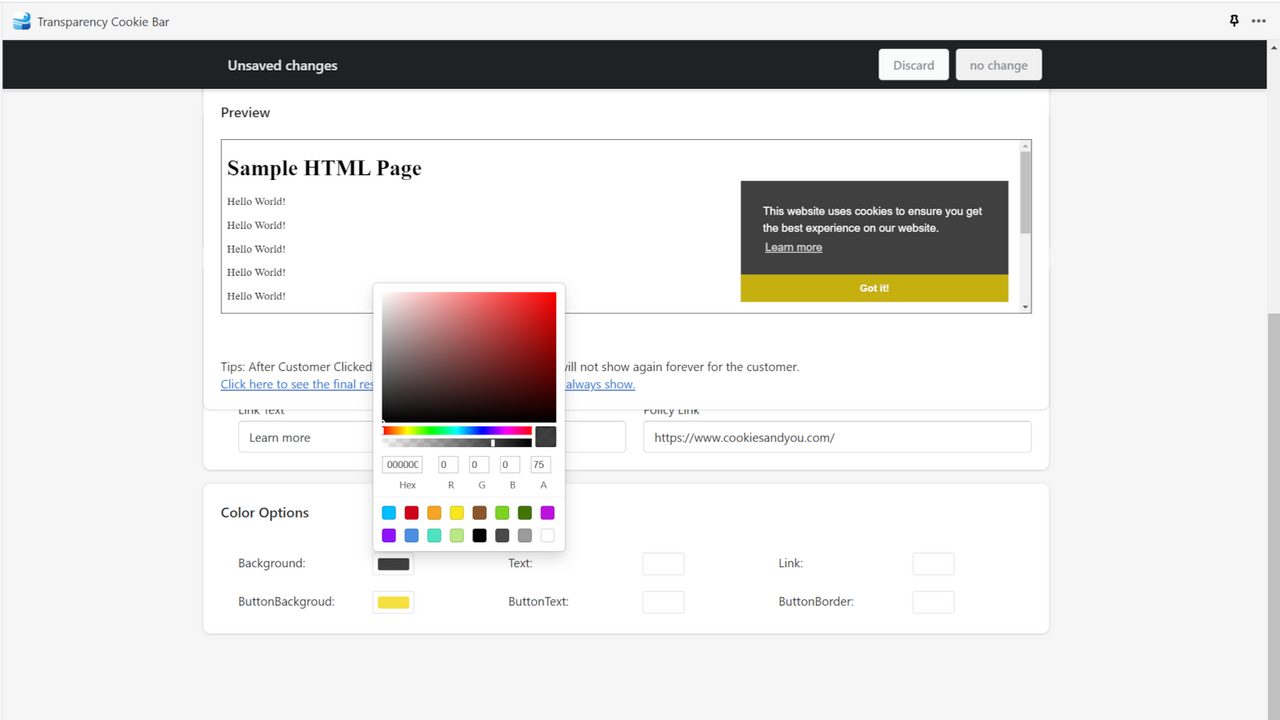Select the light gray preset swatch
The width and height of the screenshot is (1280, 720).
(525, 536)
